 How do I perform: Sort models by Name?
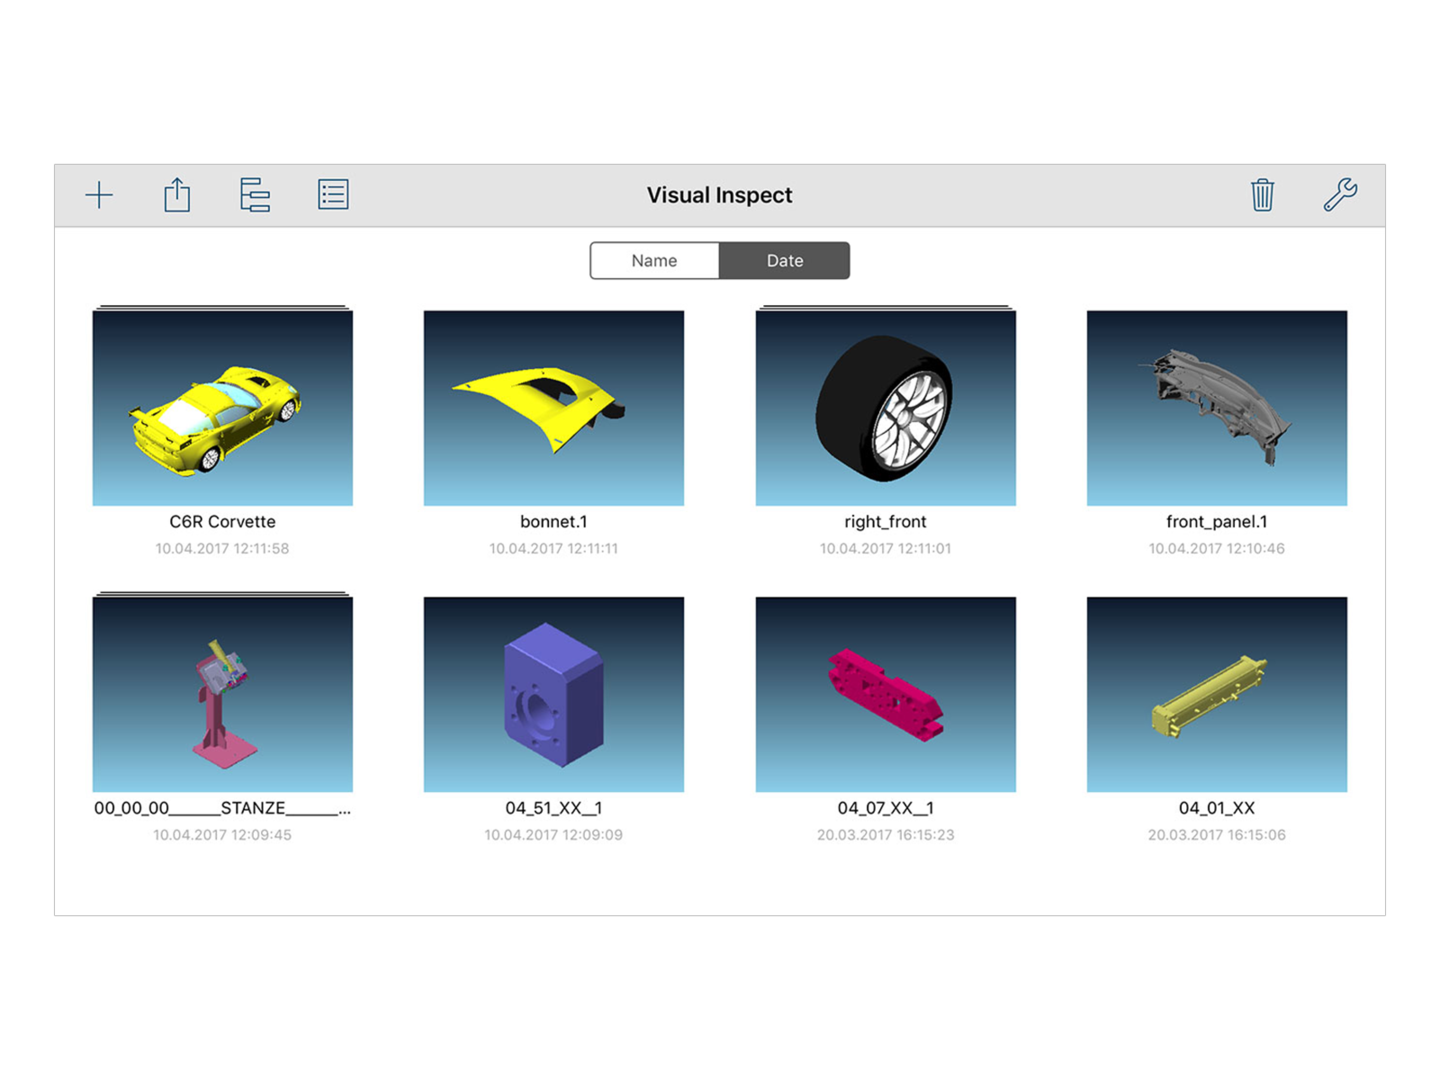(654, 260)
